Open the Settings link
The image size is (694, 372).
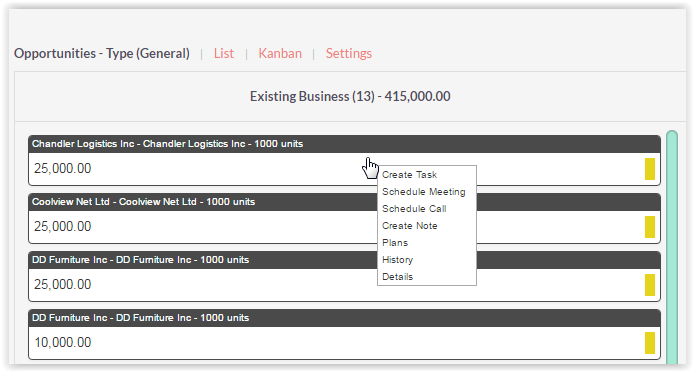click(349, 54)
